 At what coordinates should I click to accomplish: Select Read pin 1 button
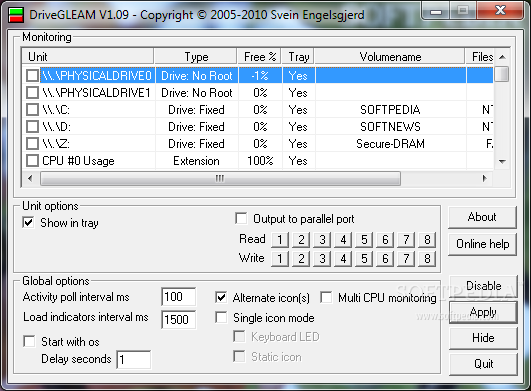[x=280, y=239]
